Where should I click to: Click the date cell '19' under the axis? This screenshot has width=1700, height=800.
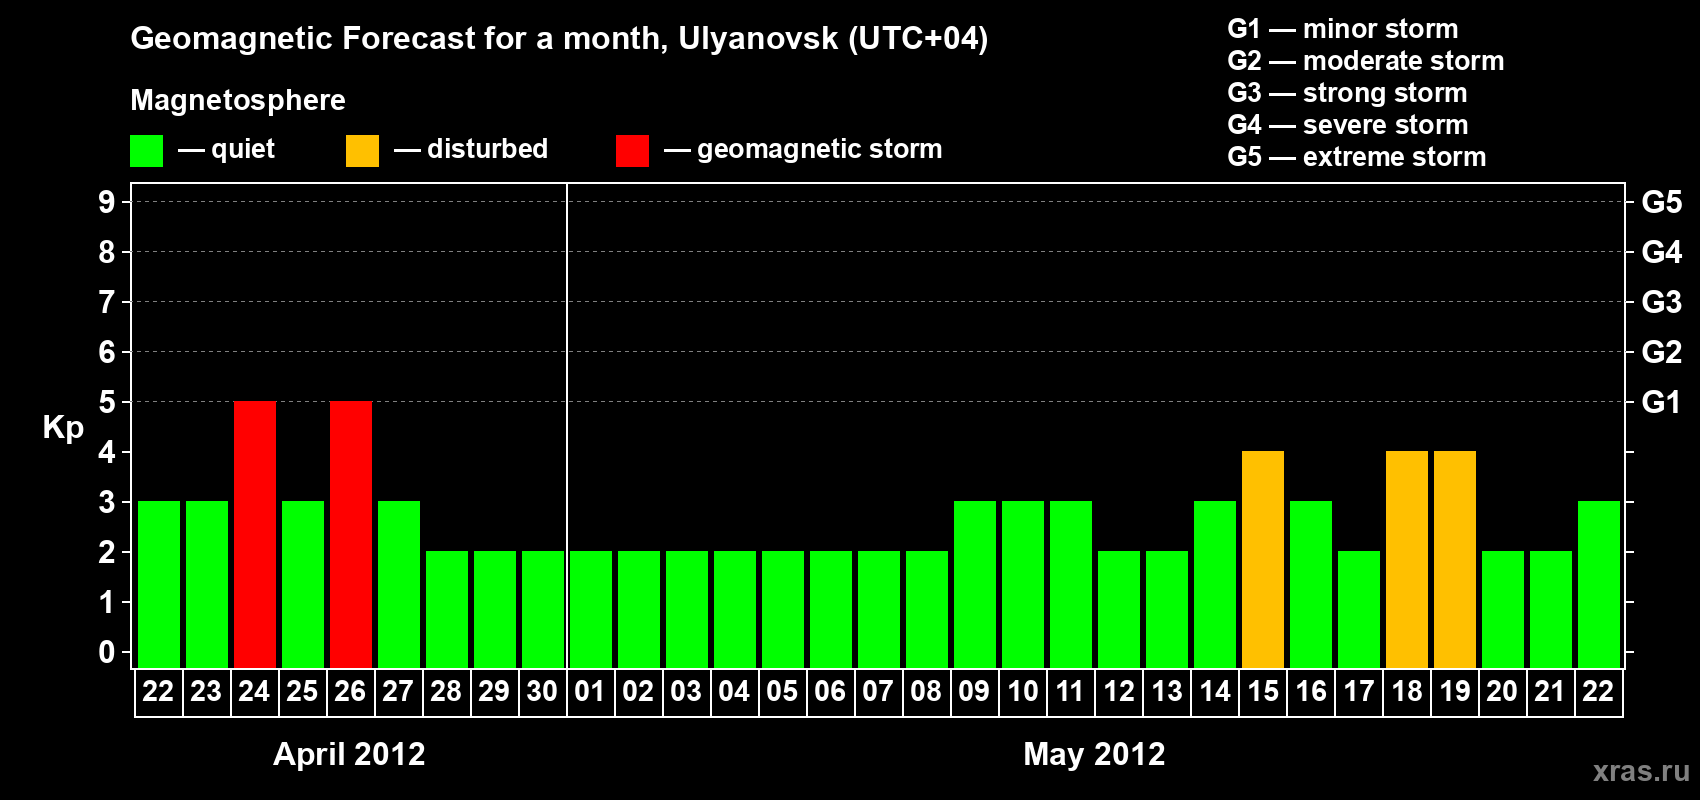click(x=1454, y=692)
